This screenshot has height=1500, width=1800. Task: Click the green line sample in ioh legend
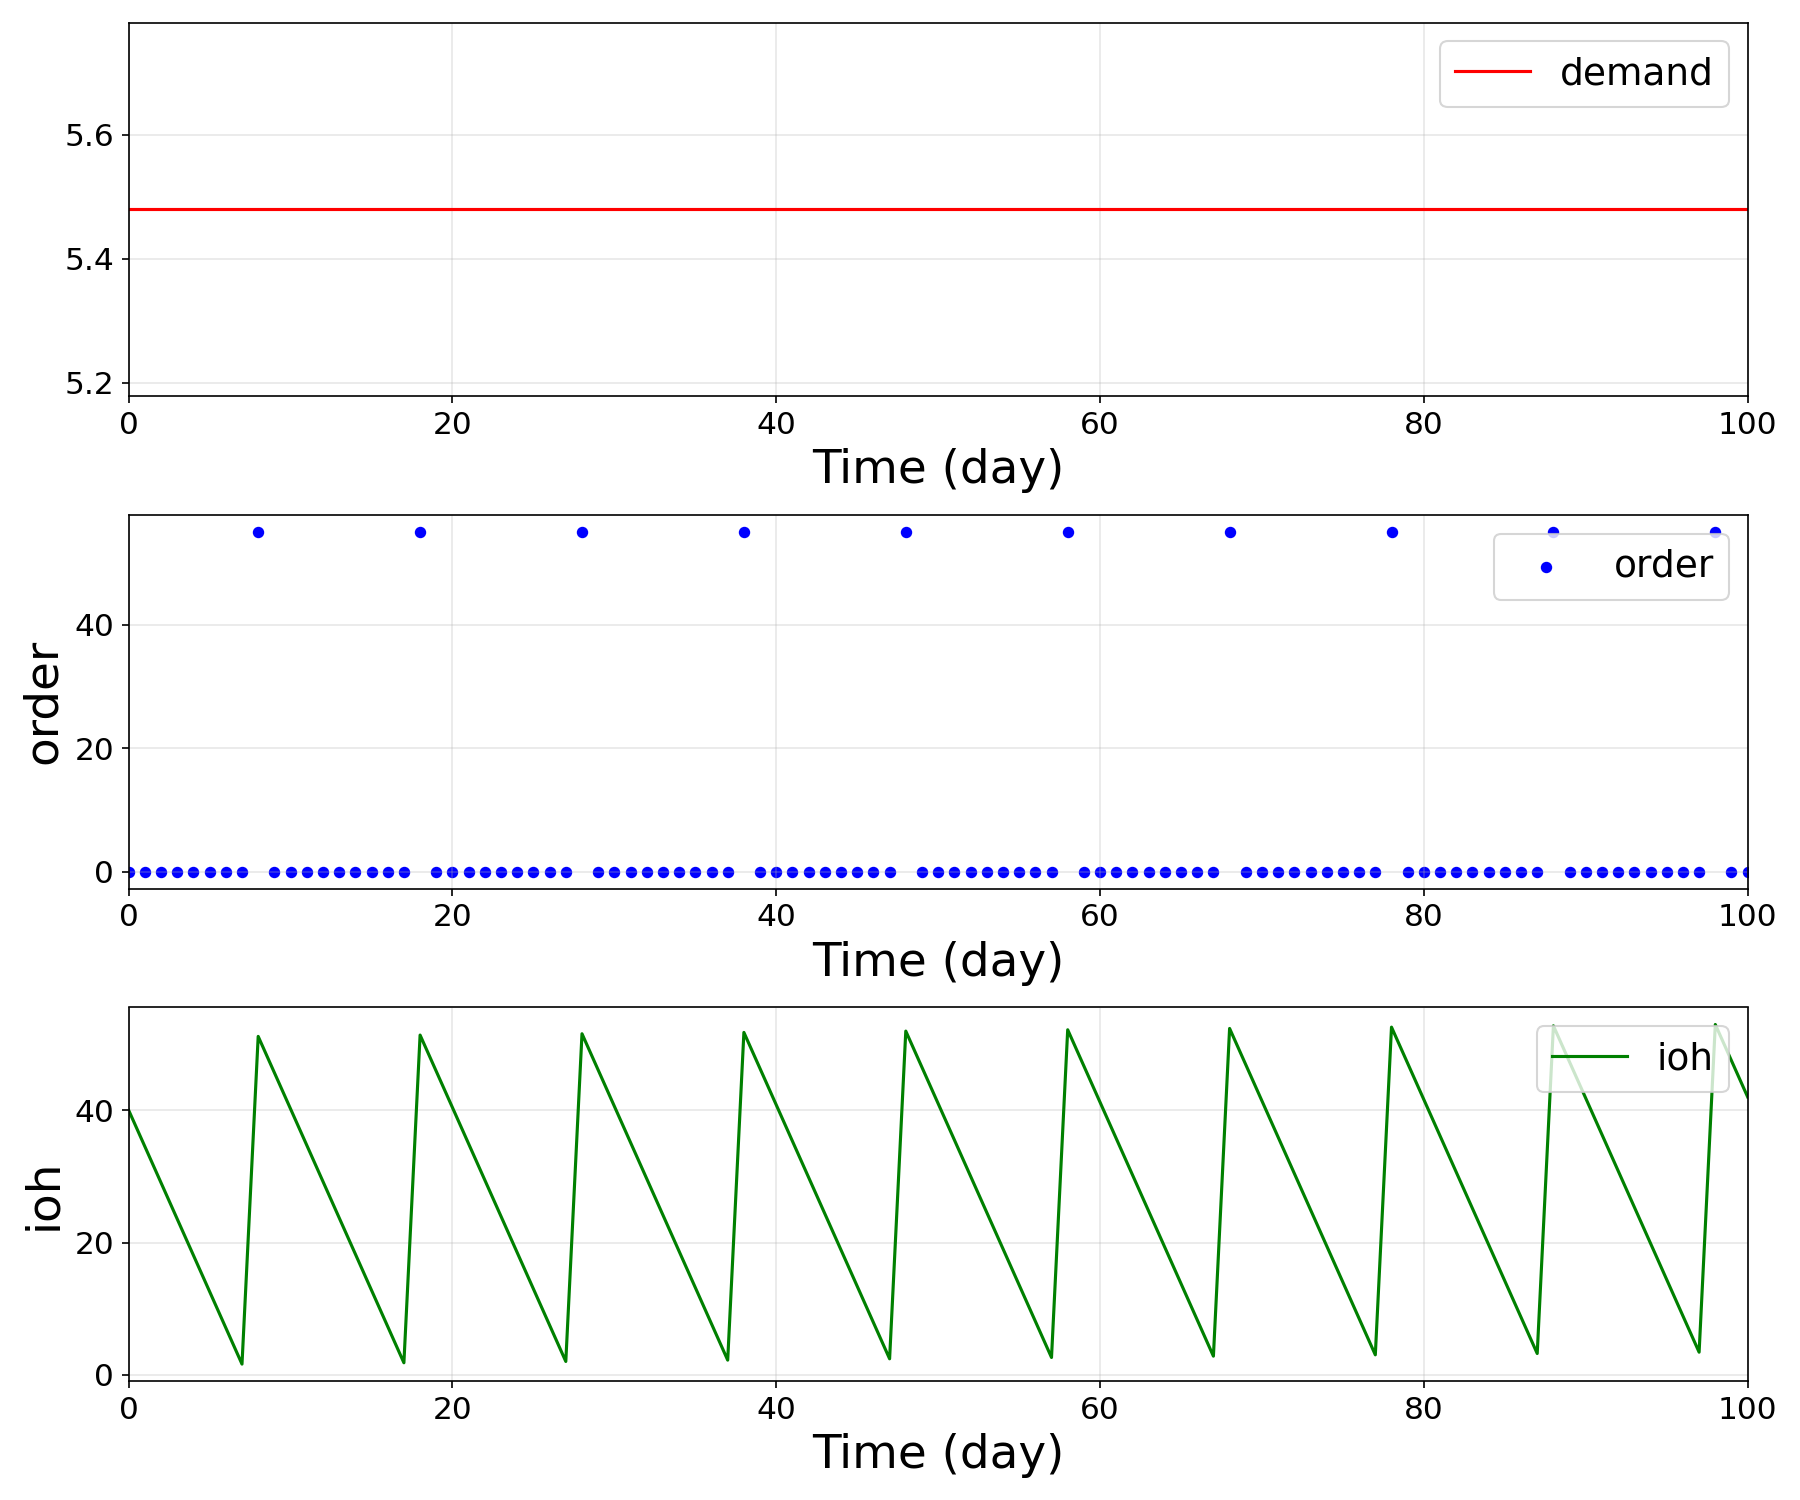click(x=1589, y=1058)
